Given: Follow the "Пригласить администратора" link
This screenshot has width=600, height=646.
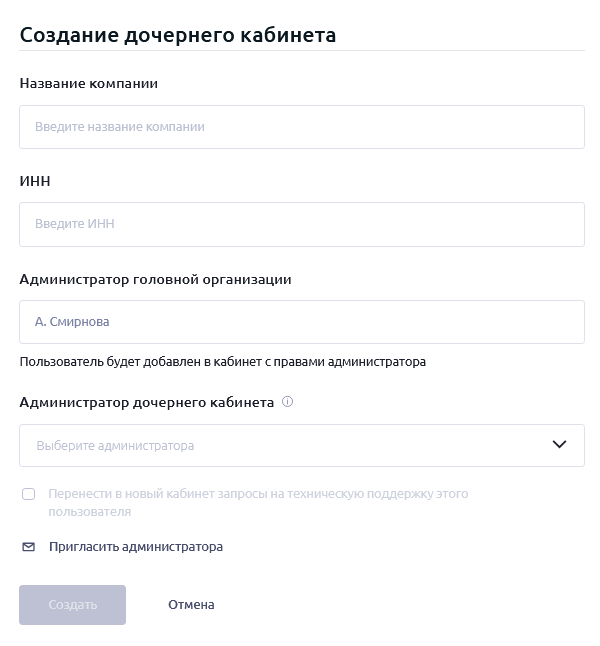Looking at the screenshot, I should click(x=136, y=547).
